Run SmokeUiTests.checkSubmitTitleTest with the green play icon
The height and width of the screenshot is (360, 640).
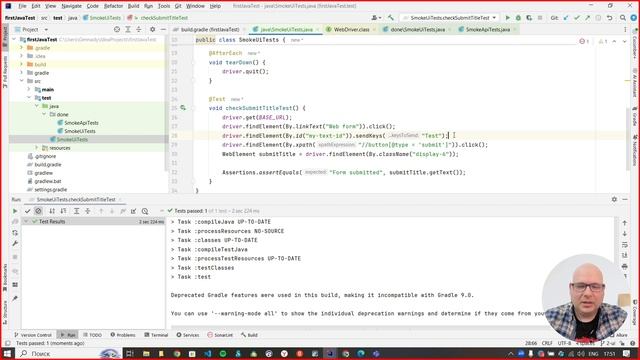pos(507,18)
